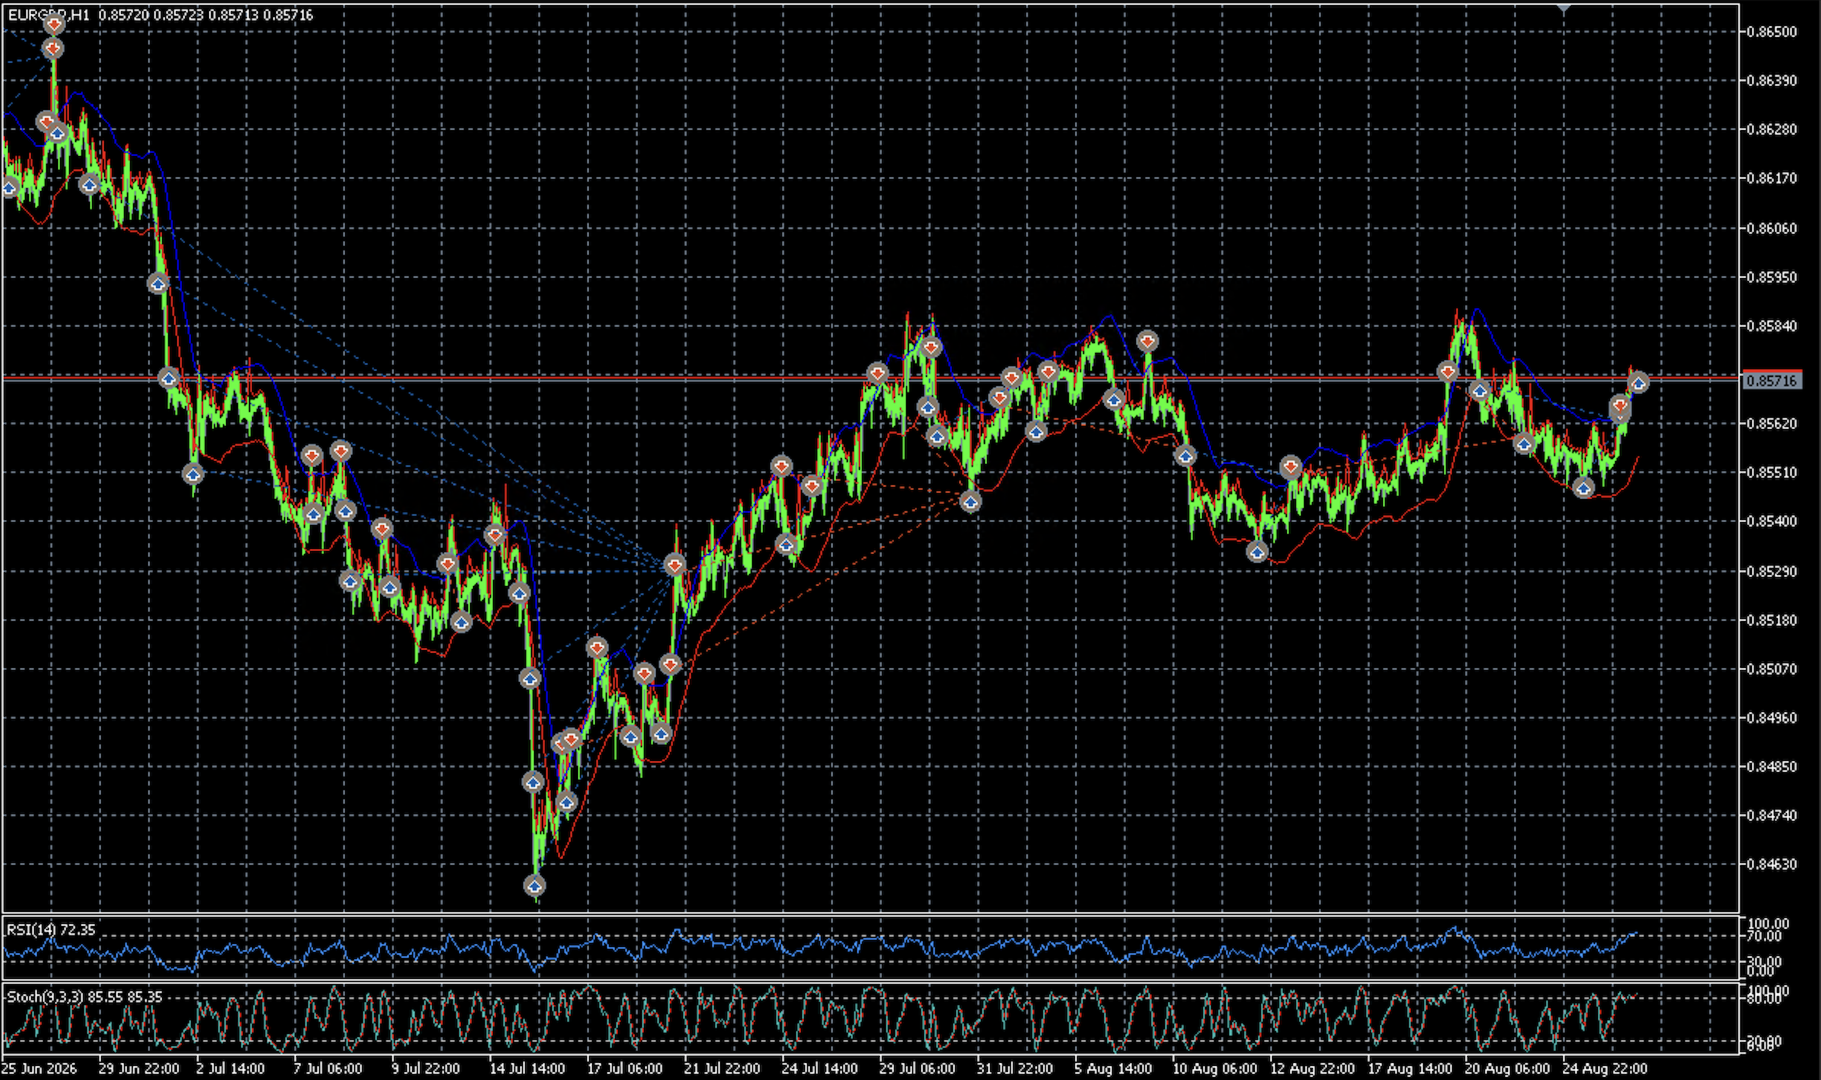Screen dimensions: 1821x1080
Task: Select the 12 Aug 22:00 time label
Action: (1312, 1068)
